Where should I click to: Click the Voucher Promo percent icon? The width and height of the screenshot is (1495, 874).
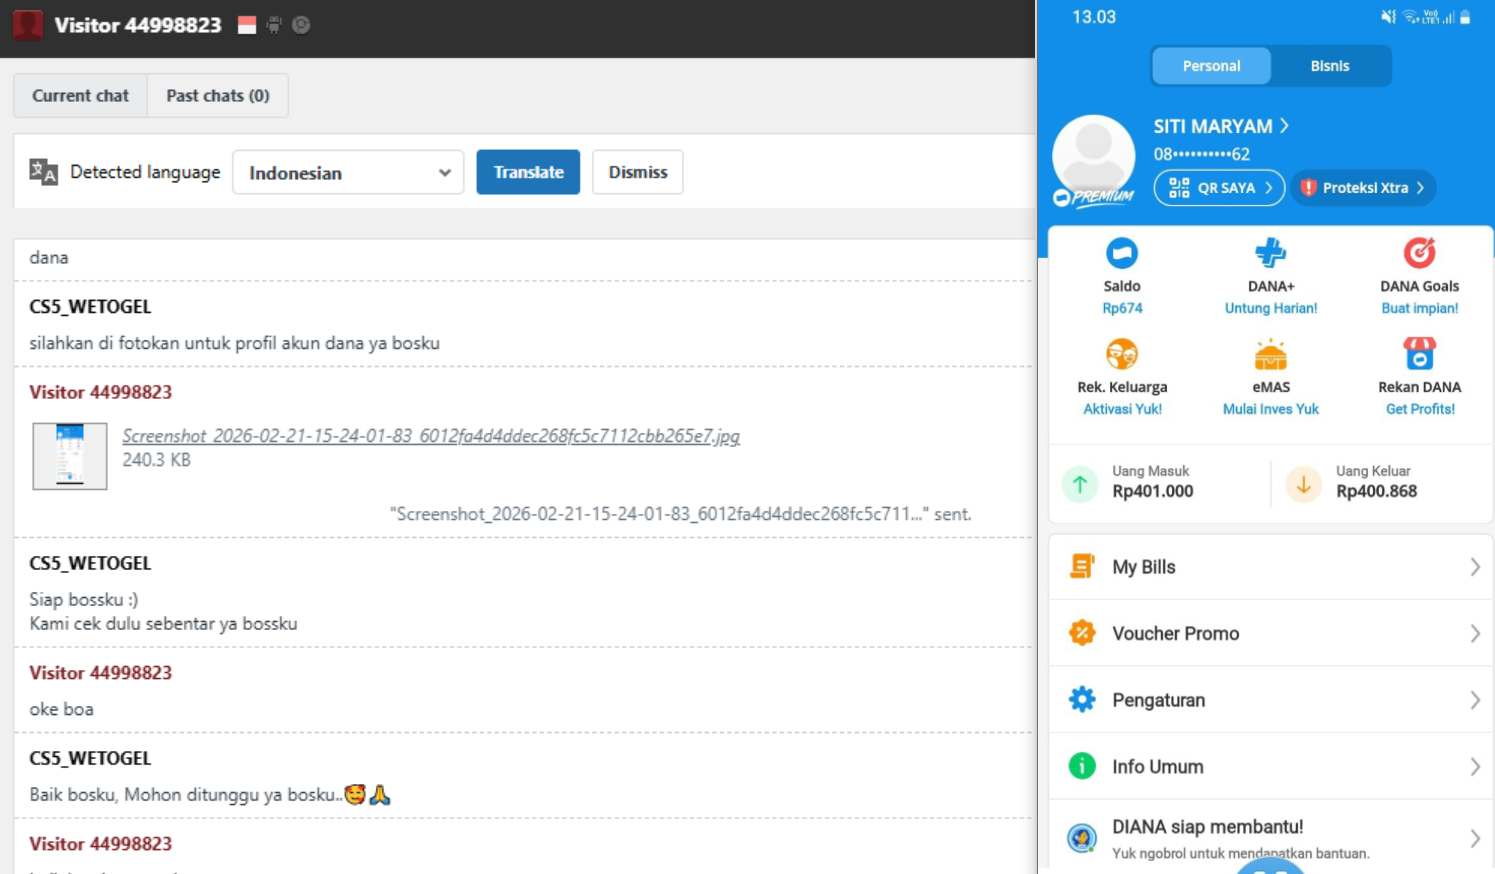click(x=1081, y=633)
